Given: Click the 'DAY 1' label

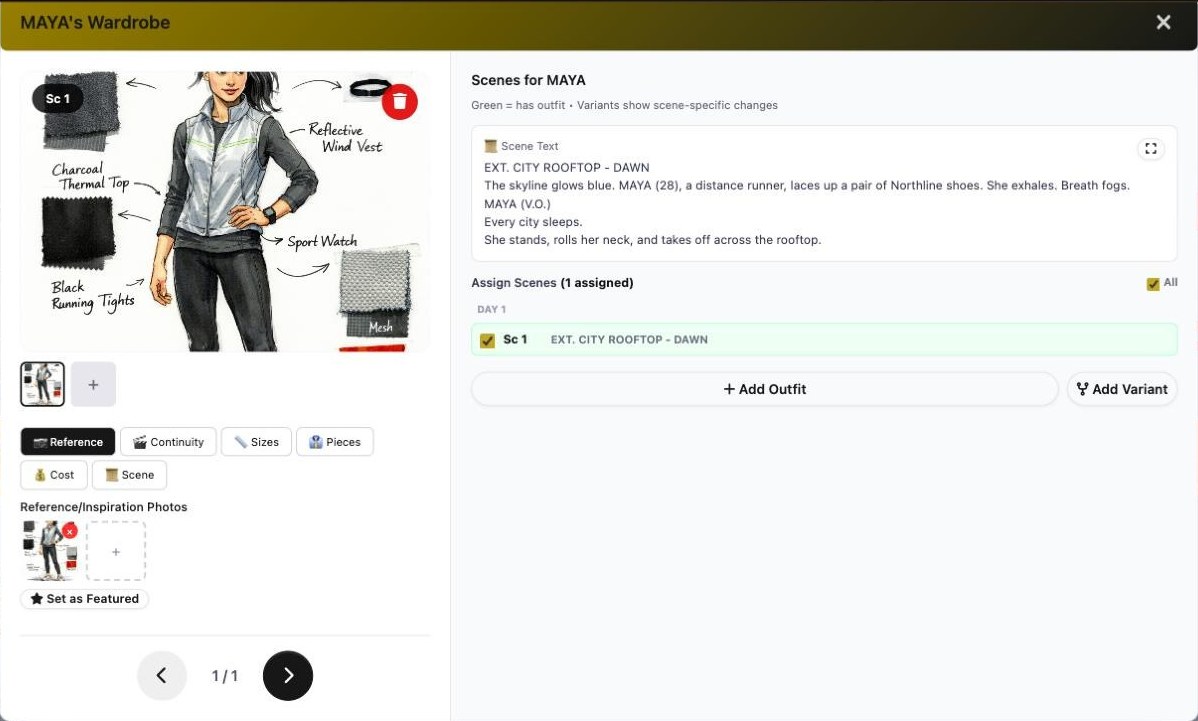Looking at the screenshot, I should point(491,309).
